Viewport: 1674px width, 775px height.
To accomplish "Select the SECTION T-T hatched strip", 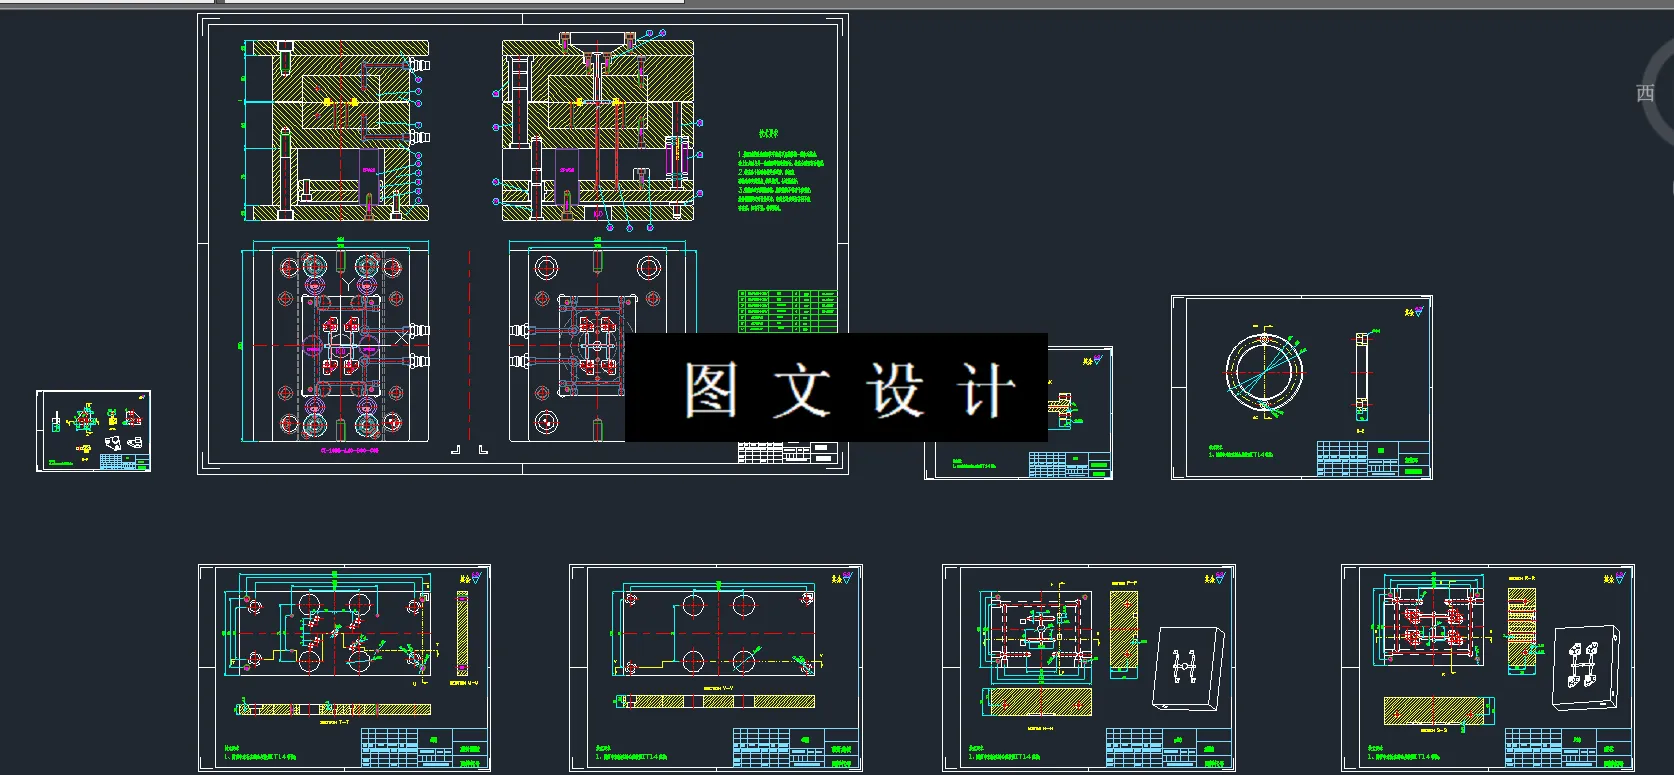I will point(333,709).
